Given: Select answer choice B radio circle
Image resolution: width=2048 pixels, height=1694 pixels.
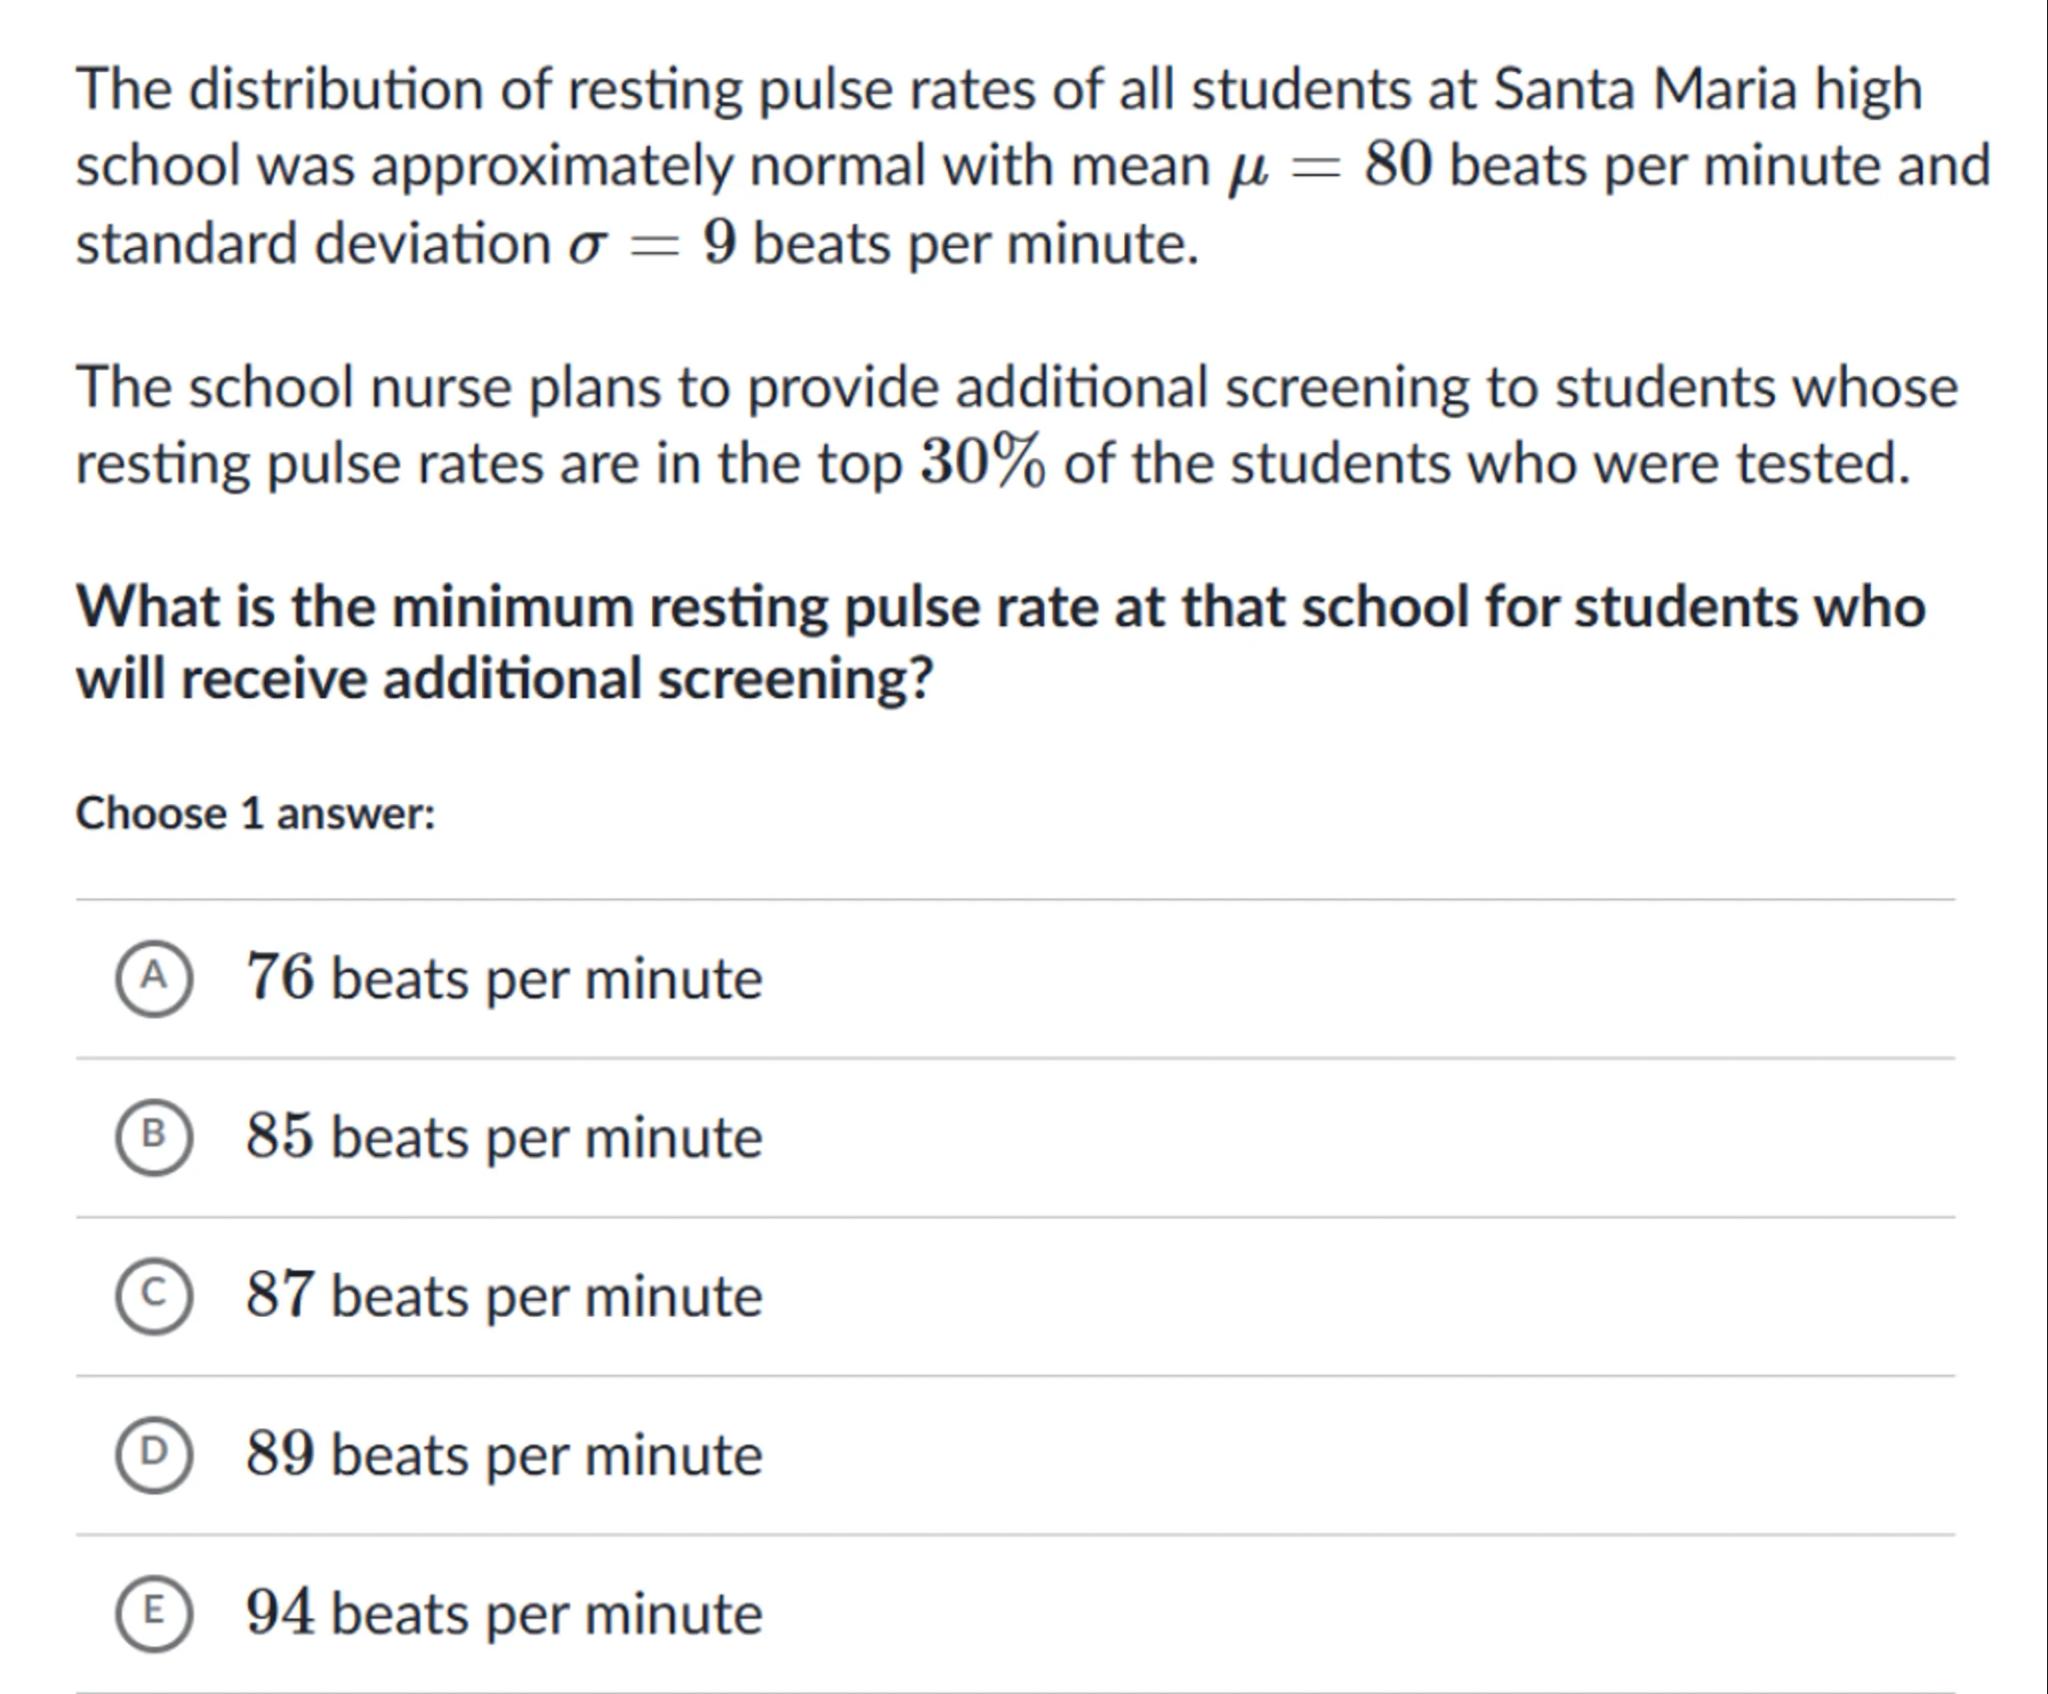Looking at the screenshot, I should coord(153,1137).
